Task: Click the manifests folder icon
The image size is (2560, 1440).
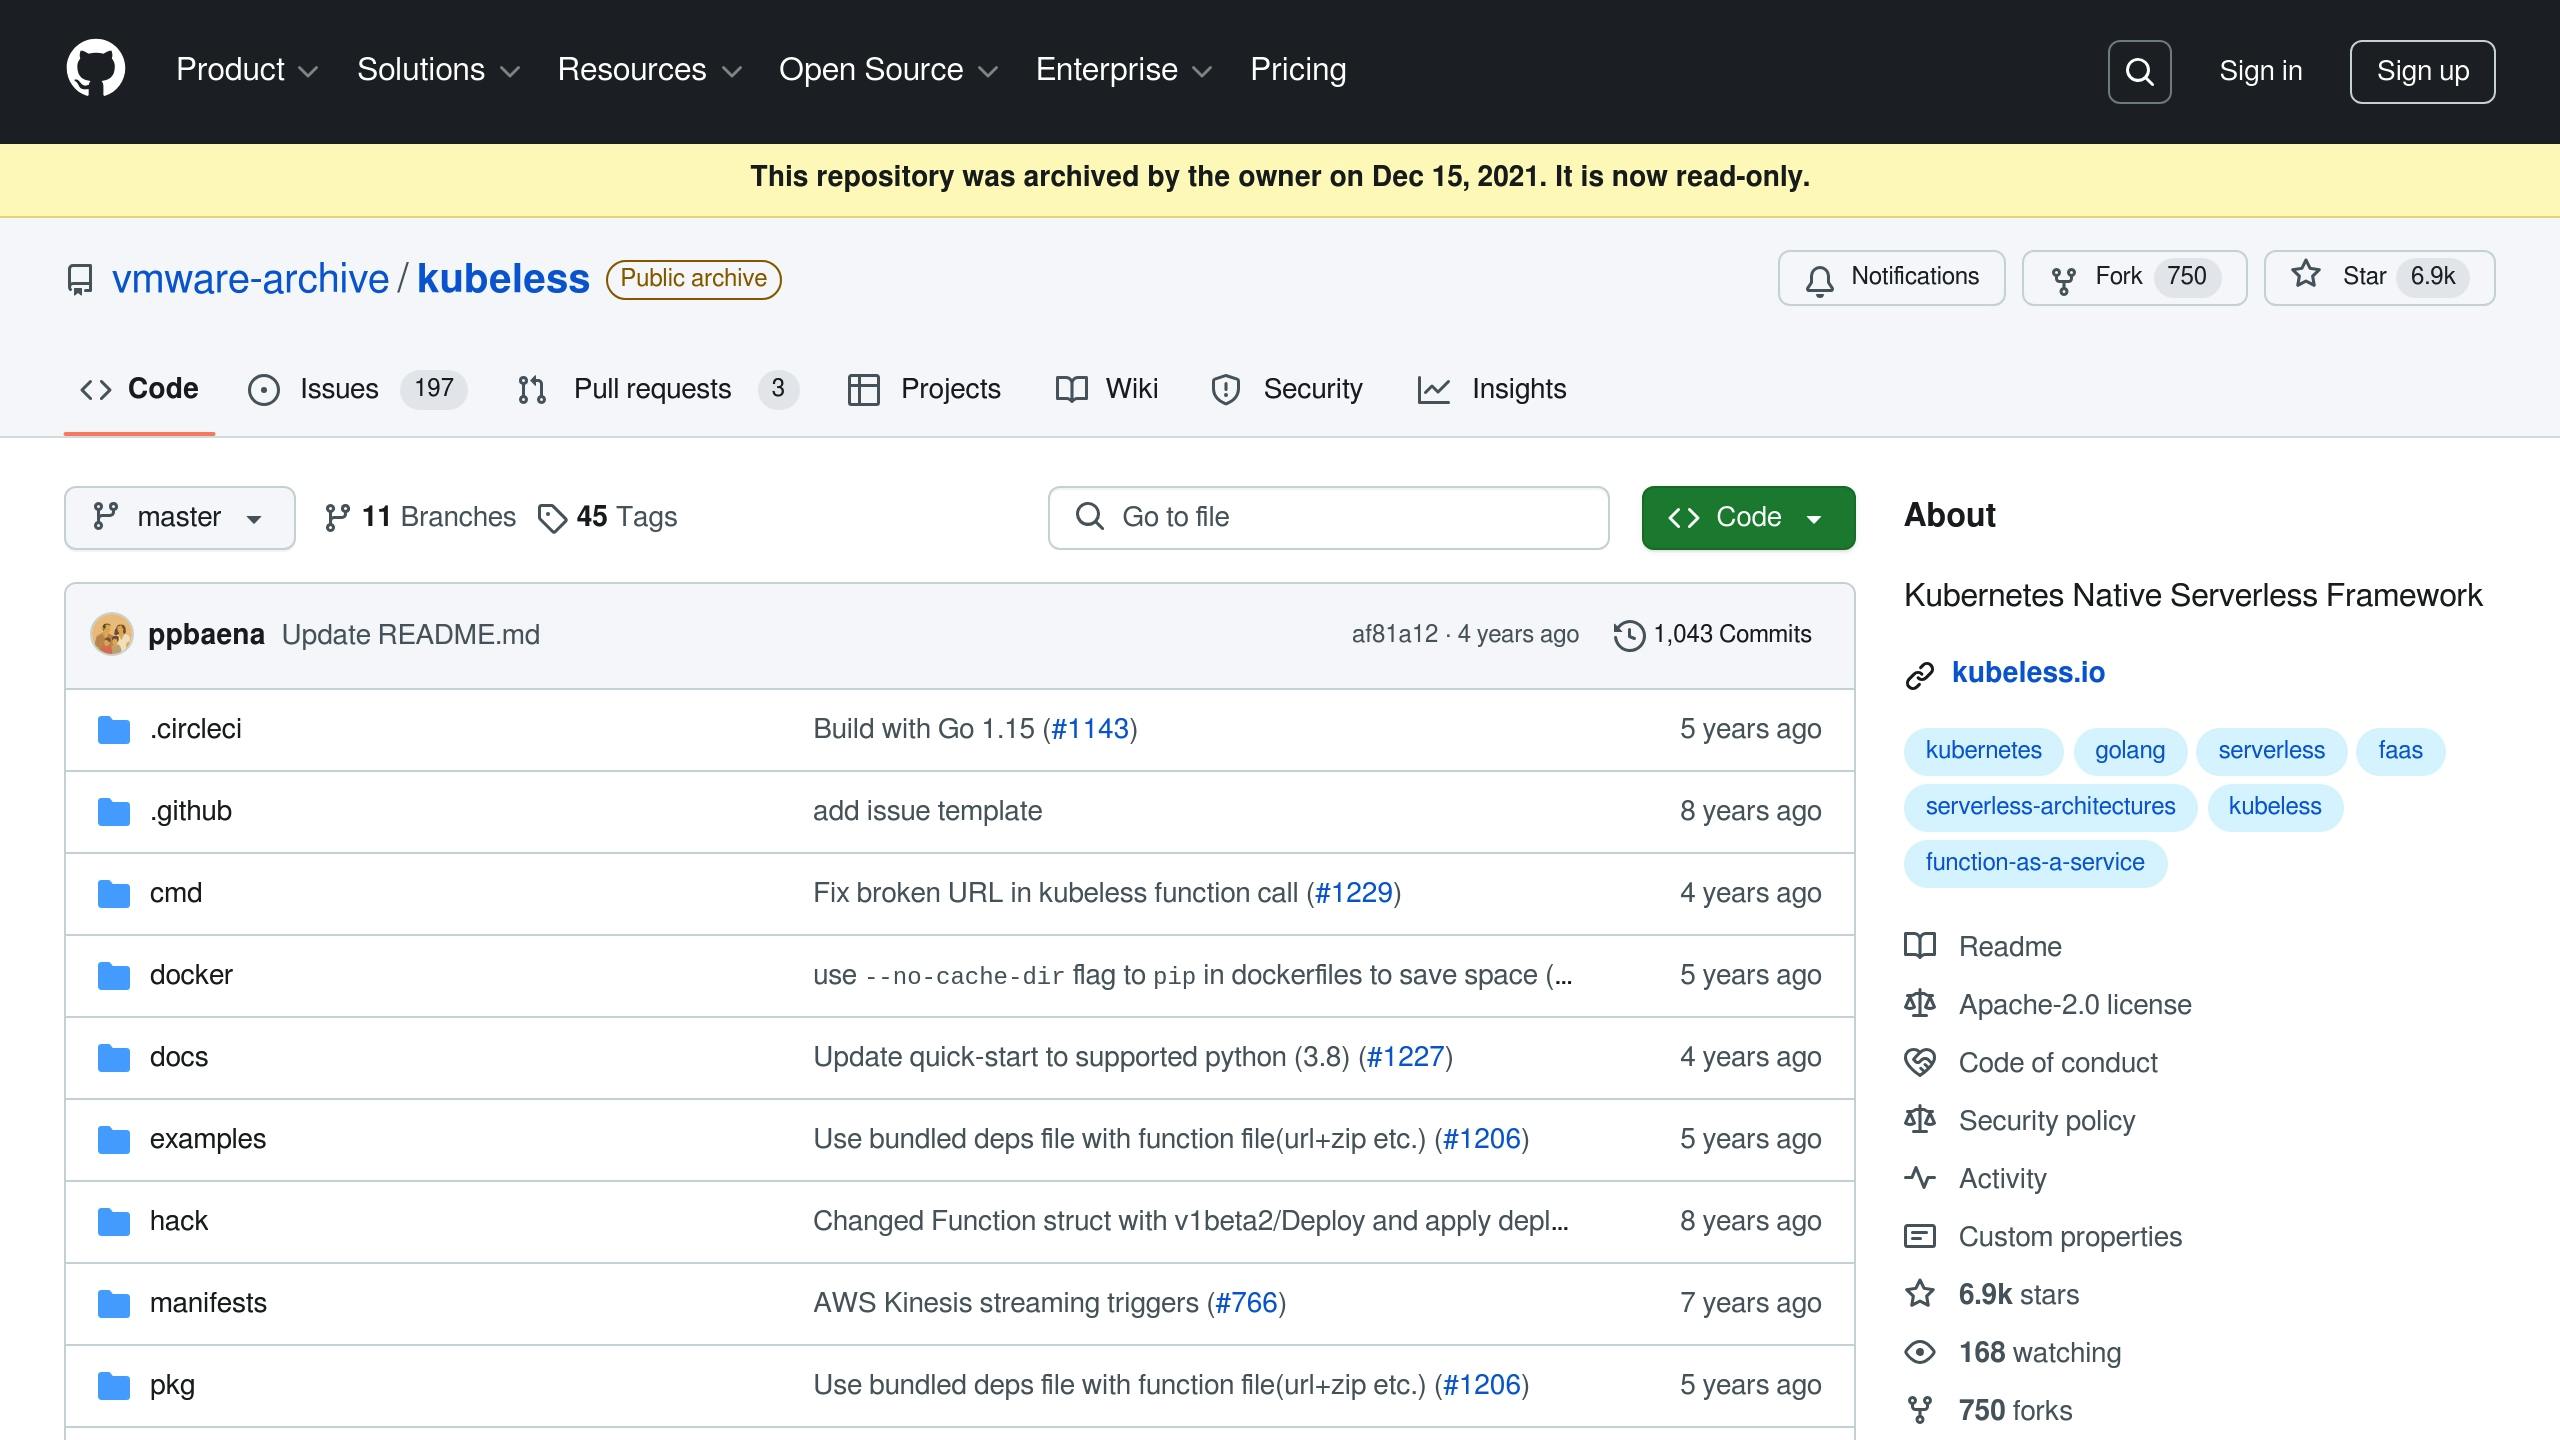Action: pos(114,1304)
